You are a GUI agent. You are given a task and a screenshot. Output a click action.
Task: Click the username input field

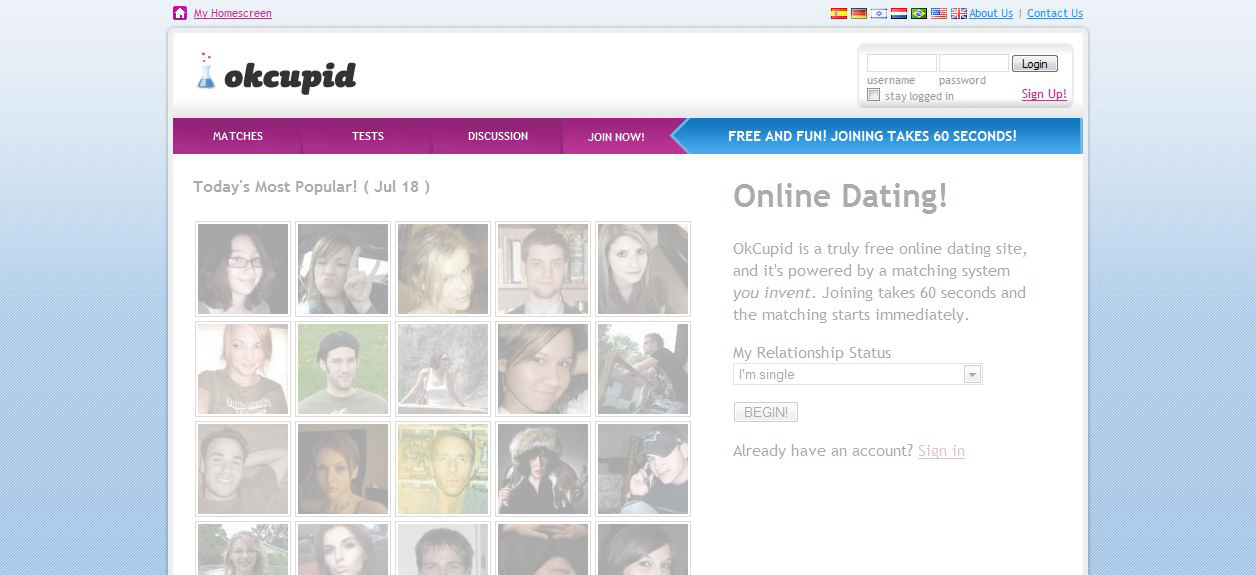click(902, 64)
